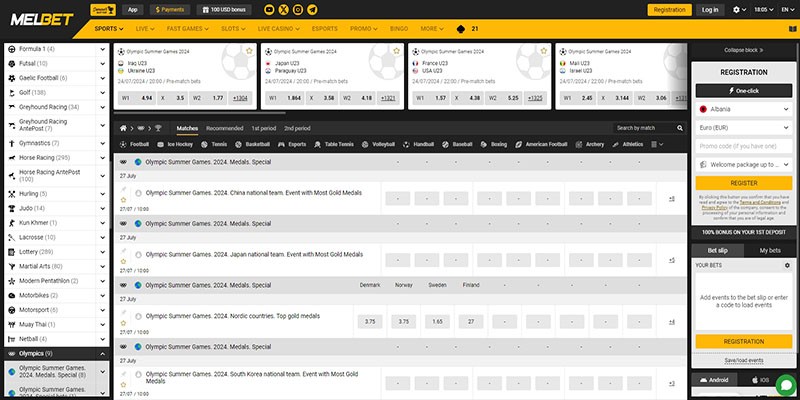The height and width of the screenshot is (400, 800).
Task: Select the Ice Hockey sport filter
Action: pos(175,144)
